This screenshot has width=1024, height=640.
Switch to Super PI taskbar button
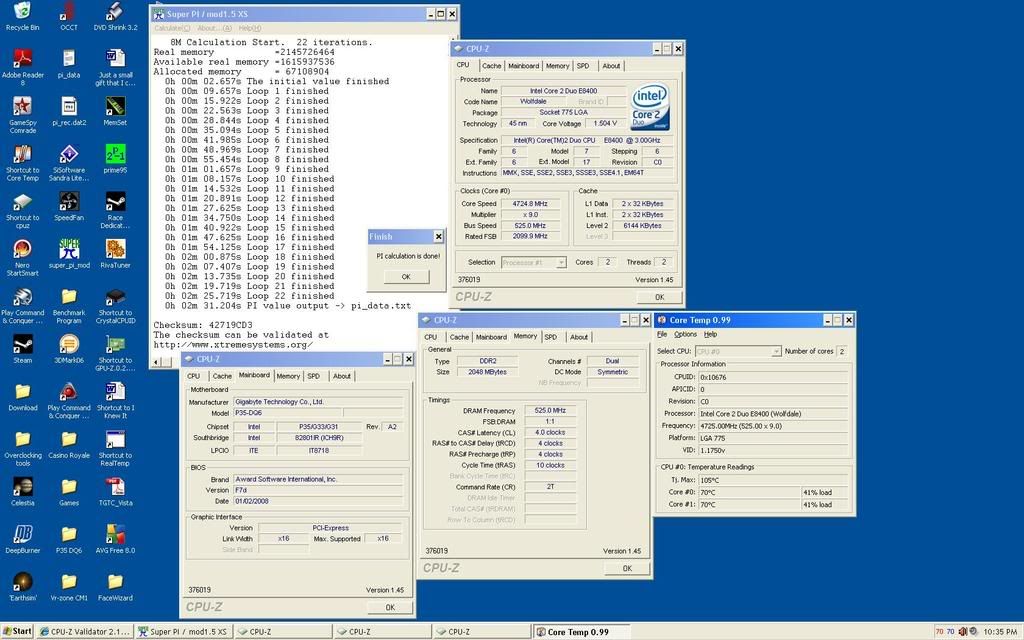[184, 632]
